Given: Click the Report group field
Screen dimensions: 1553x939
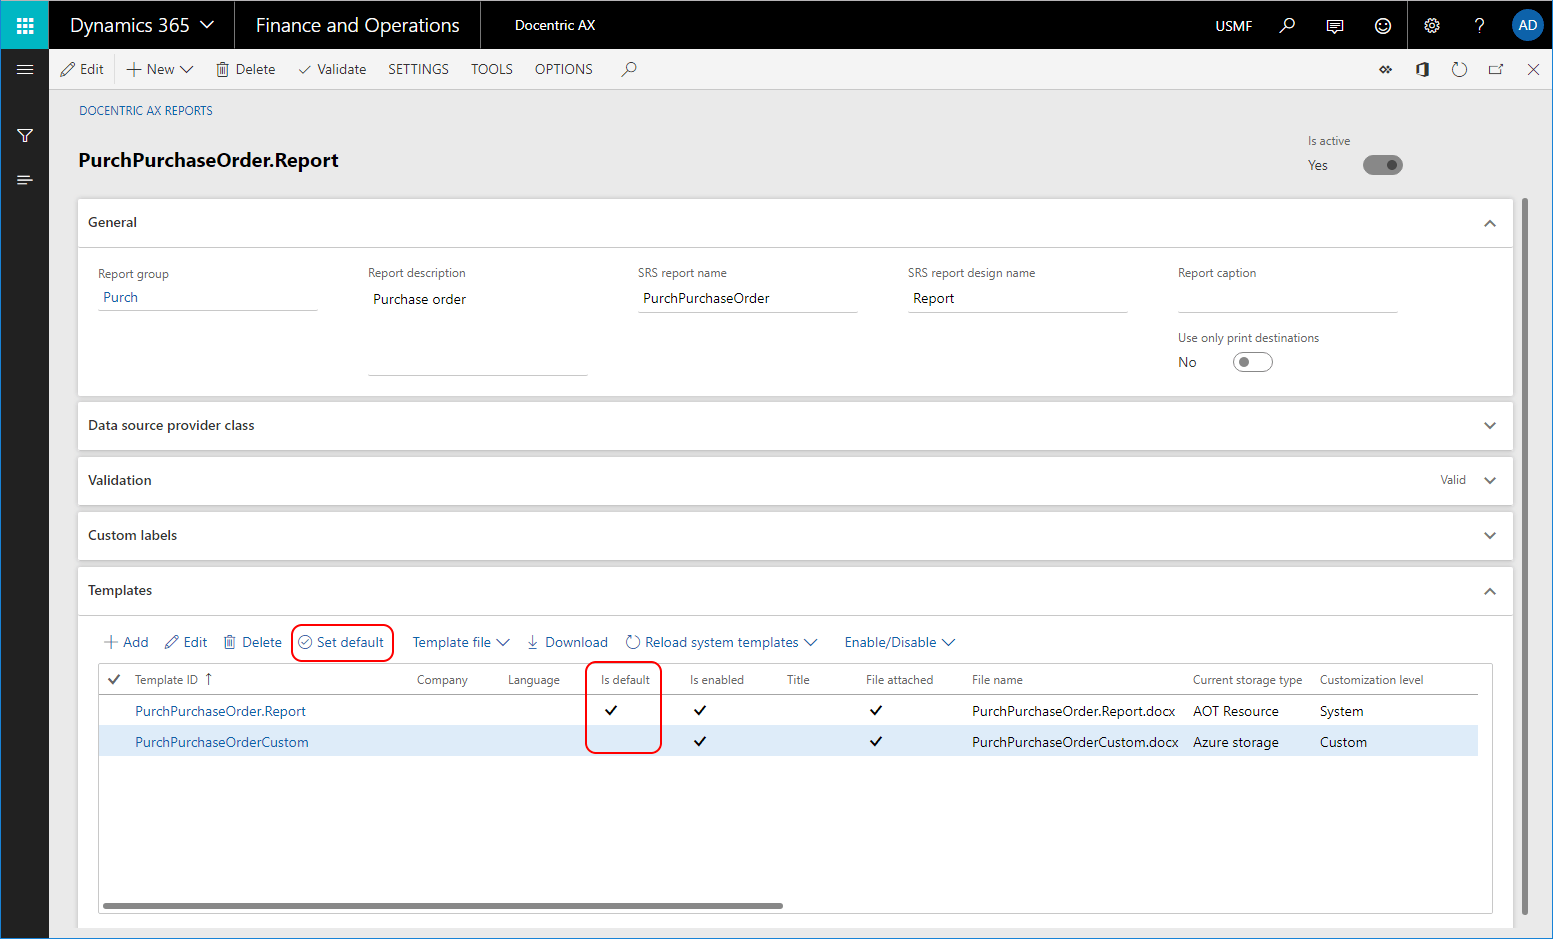Looking at the screenshot, I should (207, 297).
